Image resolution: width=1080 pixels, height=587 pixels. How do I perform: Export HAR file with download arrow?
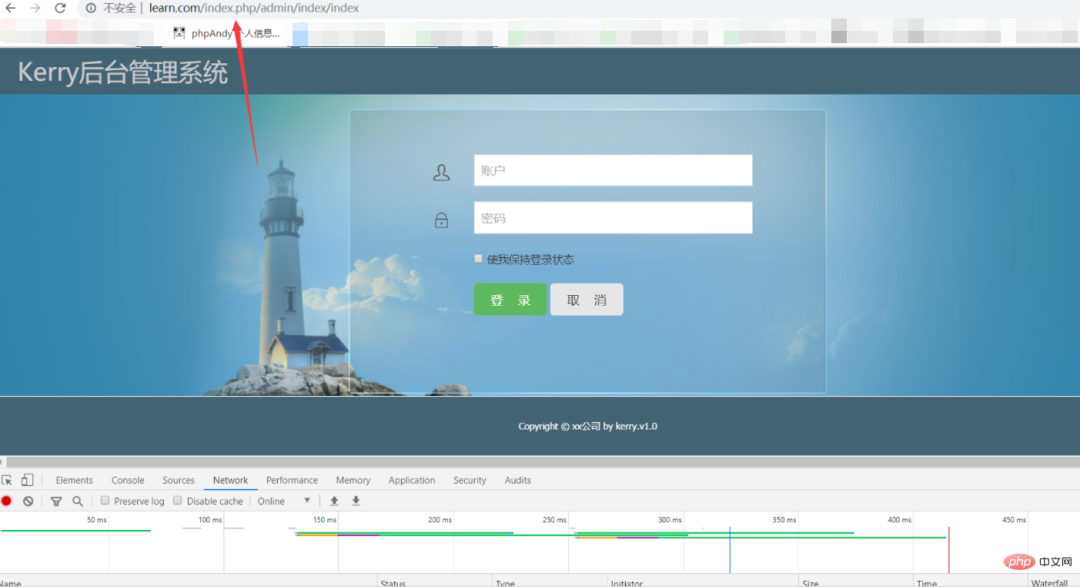pyautogui.click(x=355, y=501)
